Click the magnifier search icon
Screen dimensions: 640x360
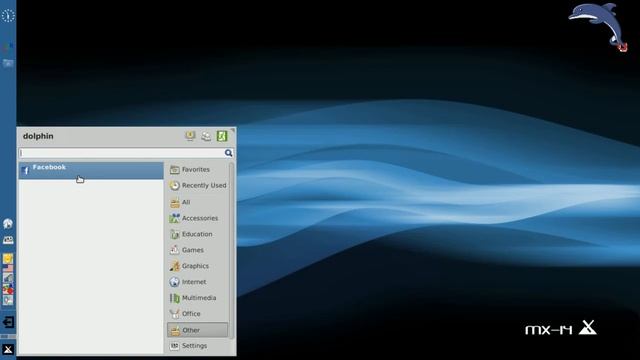pyautogui.click(x=229, y=153)
